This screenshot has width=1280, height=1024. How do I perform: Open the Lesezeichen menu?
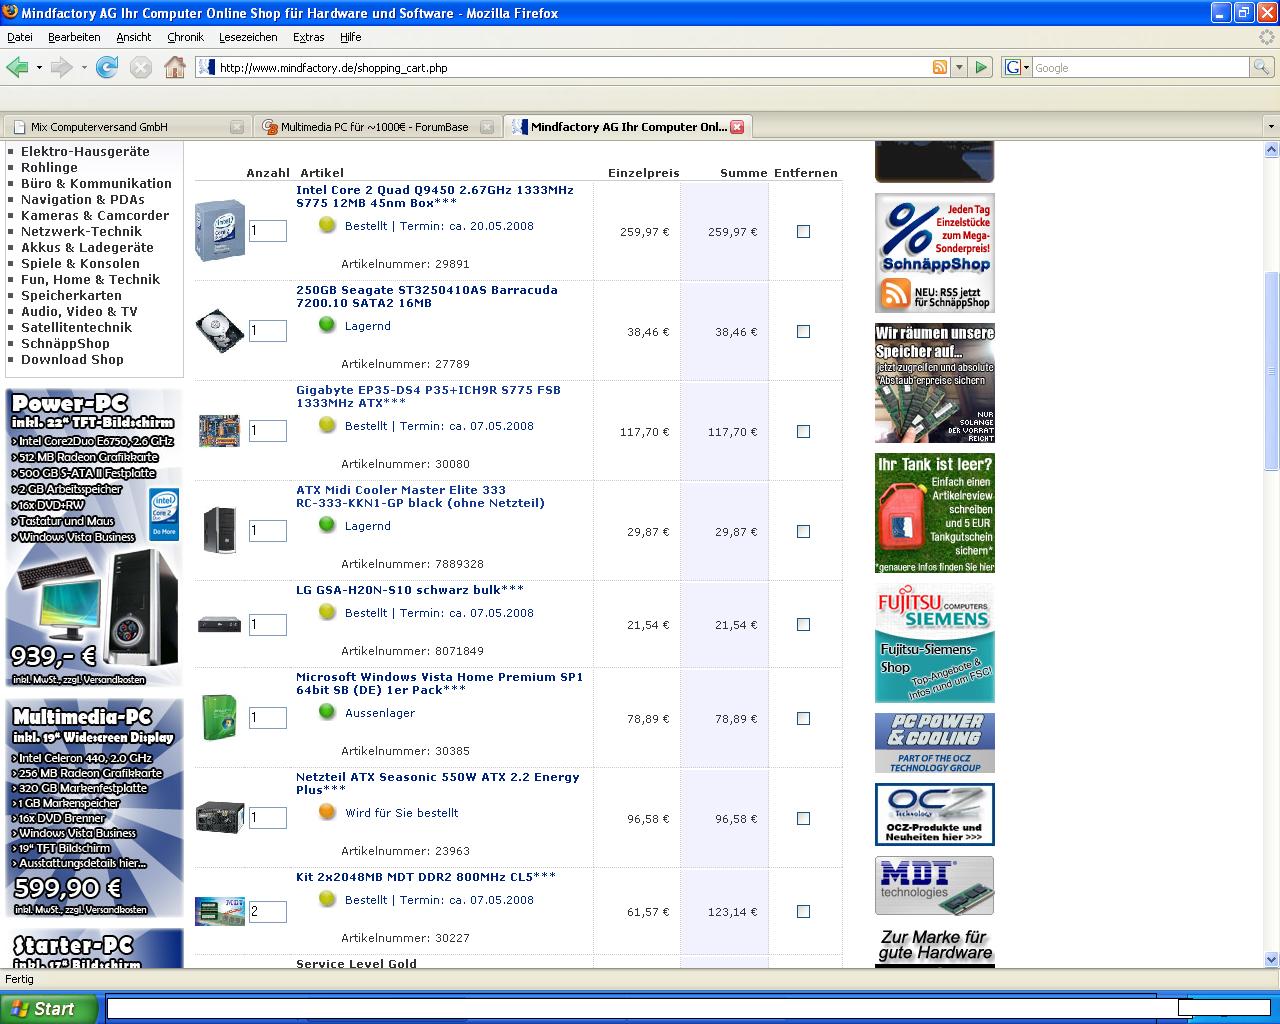(x=248, y=37)
